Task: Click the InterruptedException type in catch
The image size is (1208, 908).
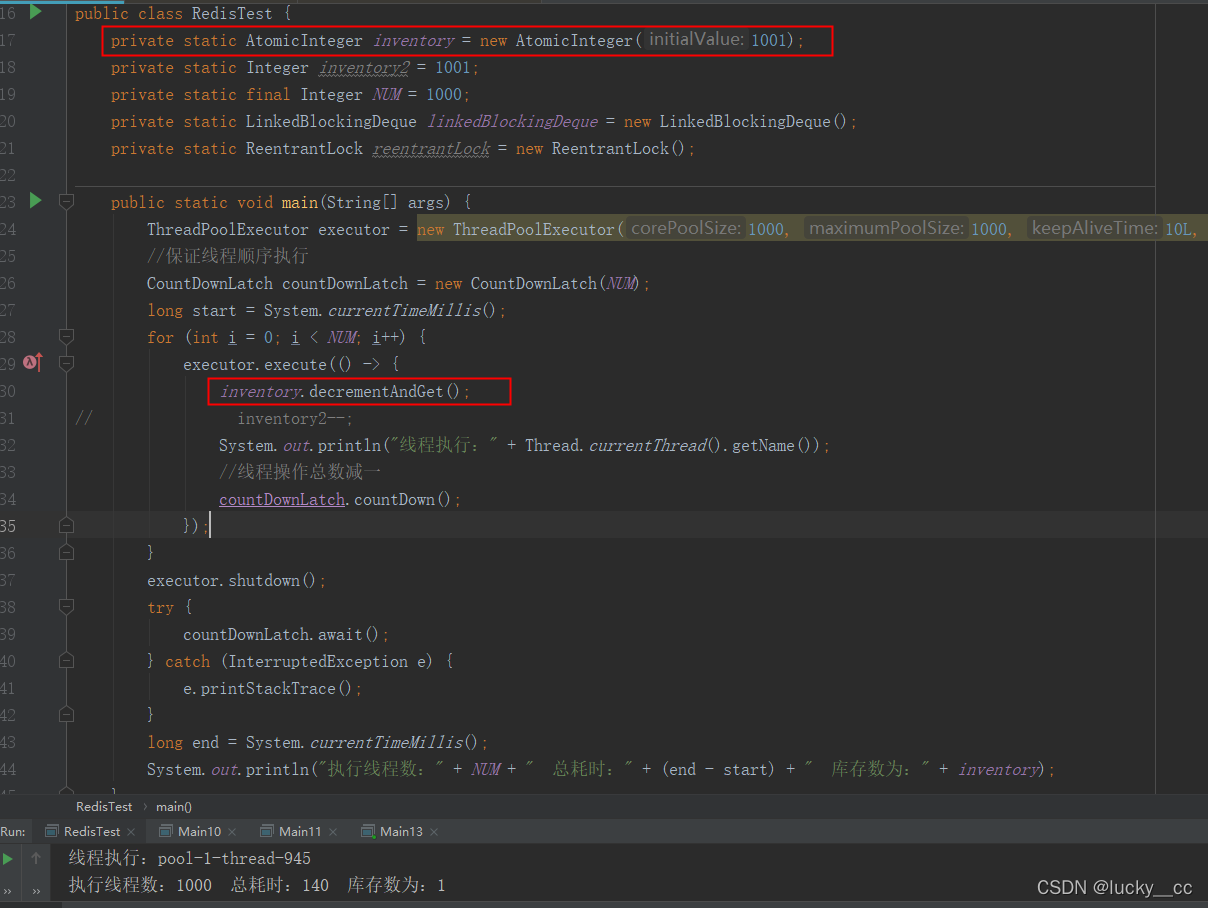Action: [318, 661]
